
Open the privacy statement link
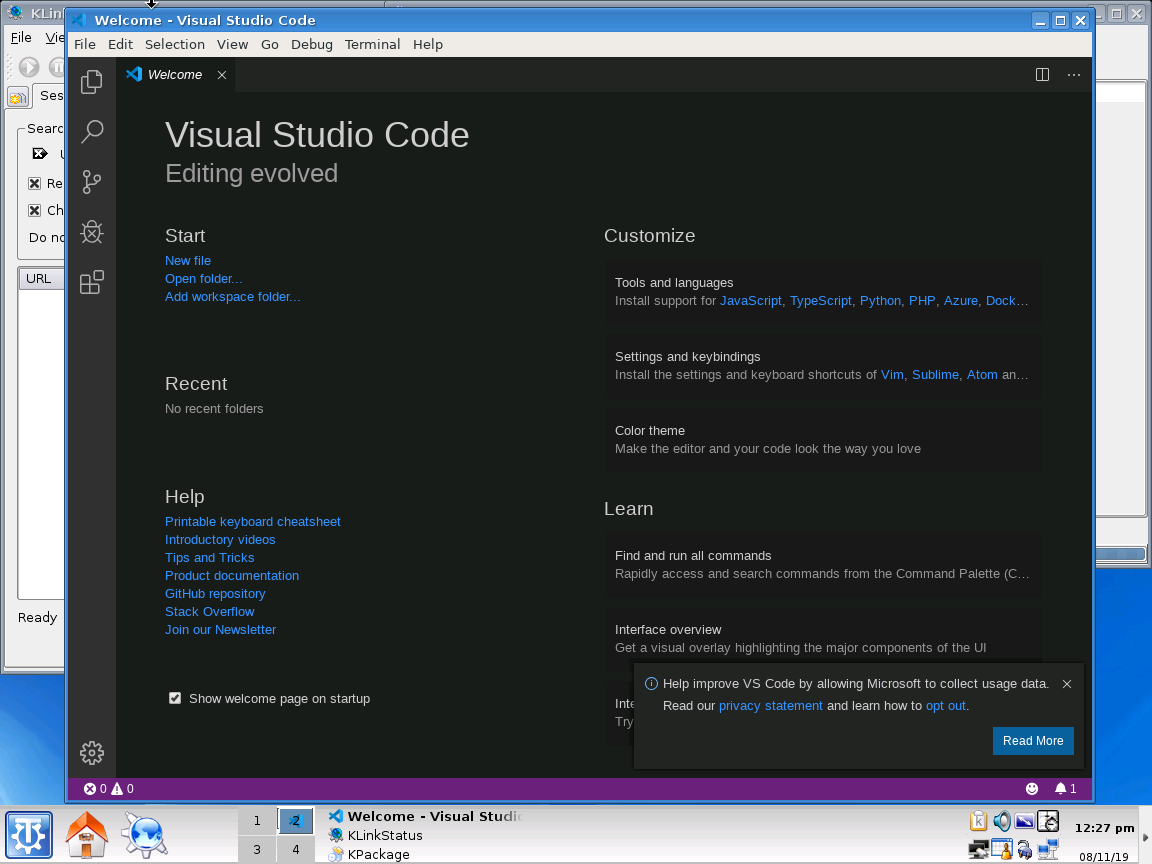point(771,705)
